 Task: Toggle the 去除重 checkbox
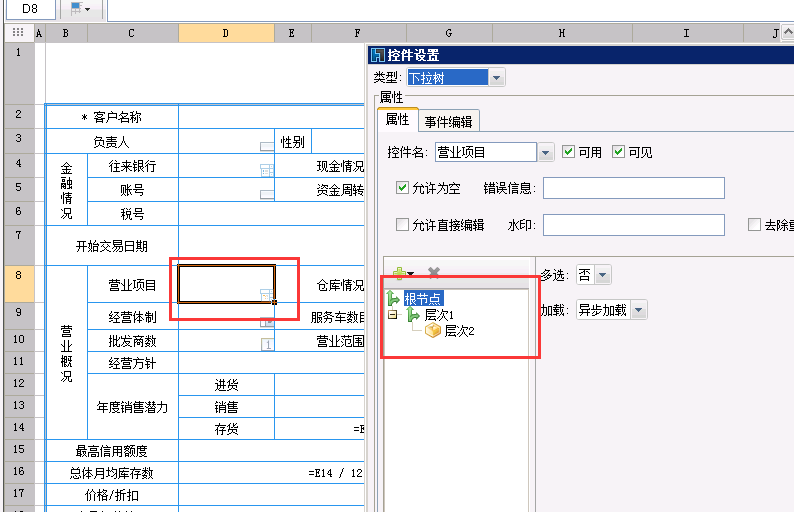[754, 224]
